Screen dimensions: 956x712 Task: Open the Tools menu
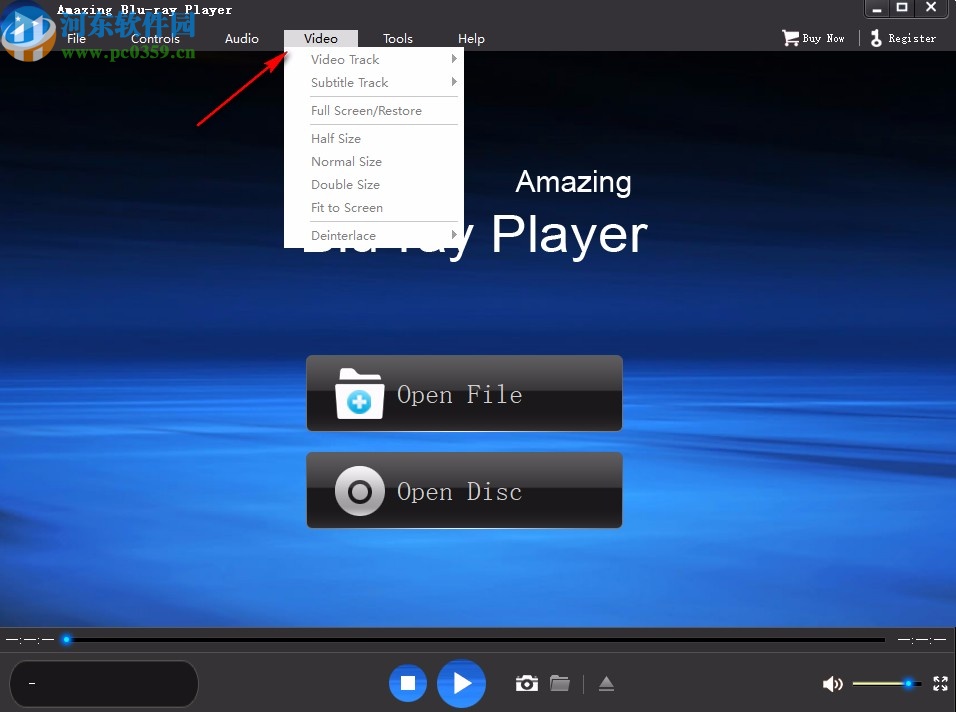pos(397,38)
